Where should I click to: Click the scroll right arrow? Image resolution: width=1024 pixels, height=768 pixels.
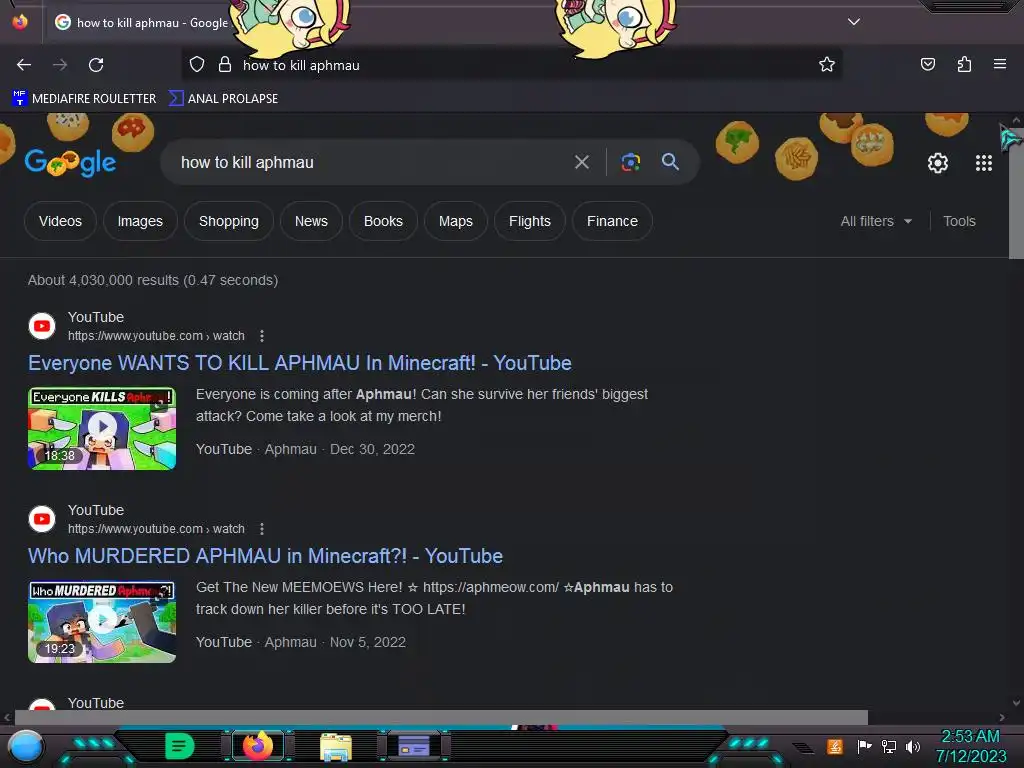click(x=1002, y=718)
